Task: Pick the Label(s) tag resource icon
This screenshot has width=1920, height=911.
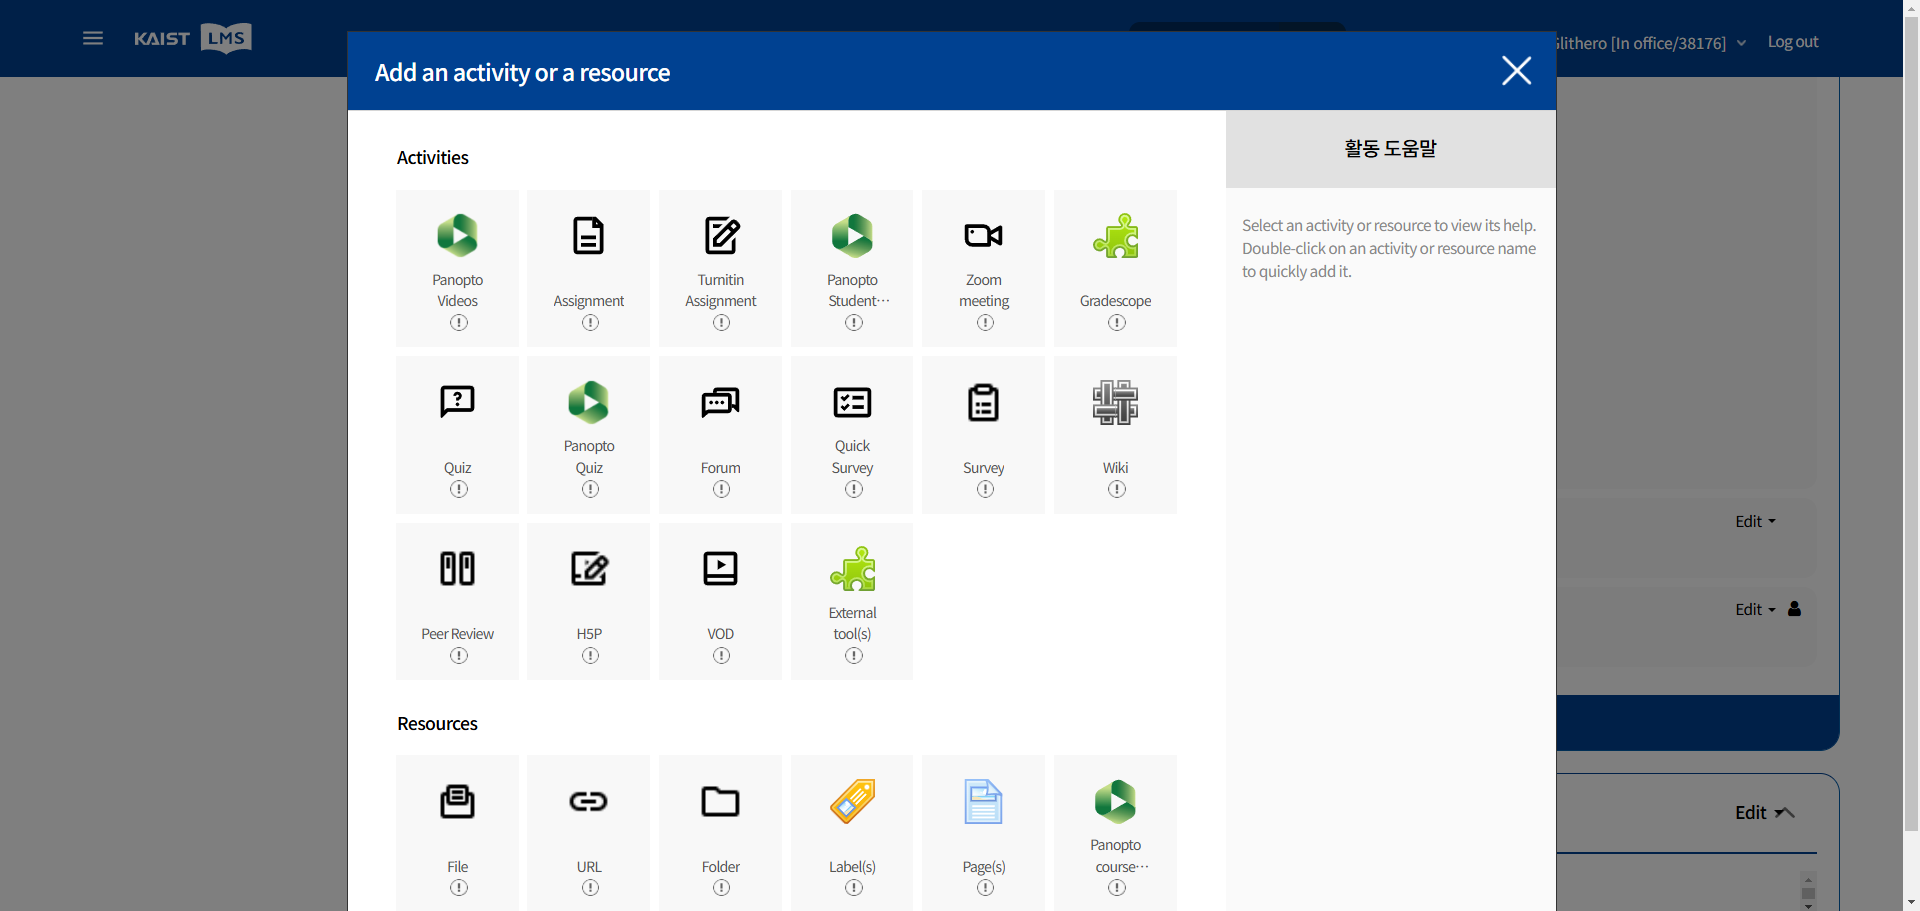Action: point(853,801)
